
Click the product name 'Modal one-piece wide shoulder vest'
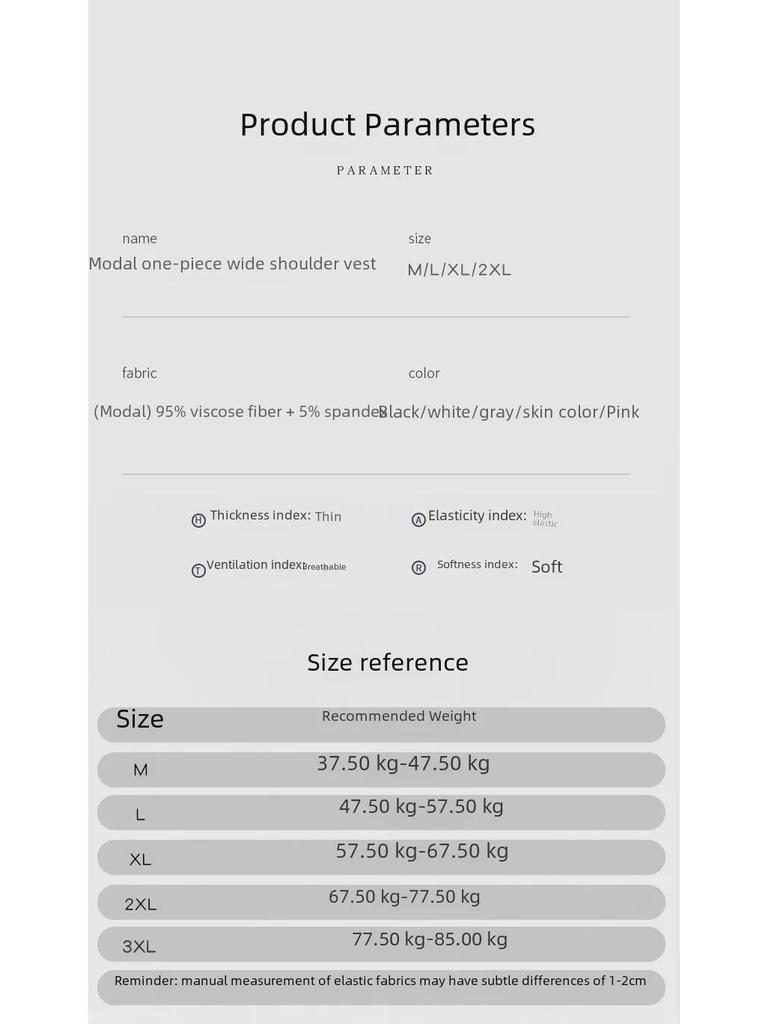(x=232, y=264)
